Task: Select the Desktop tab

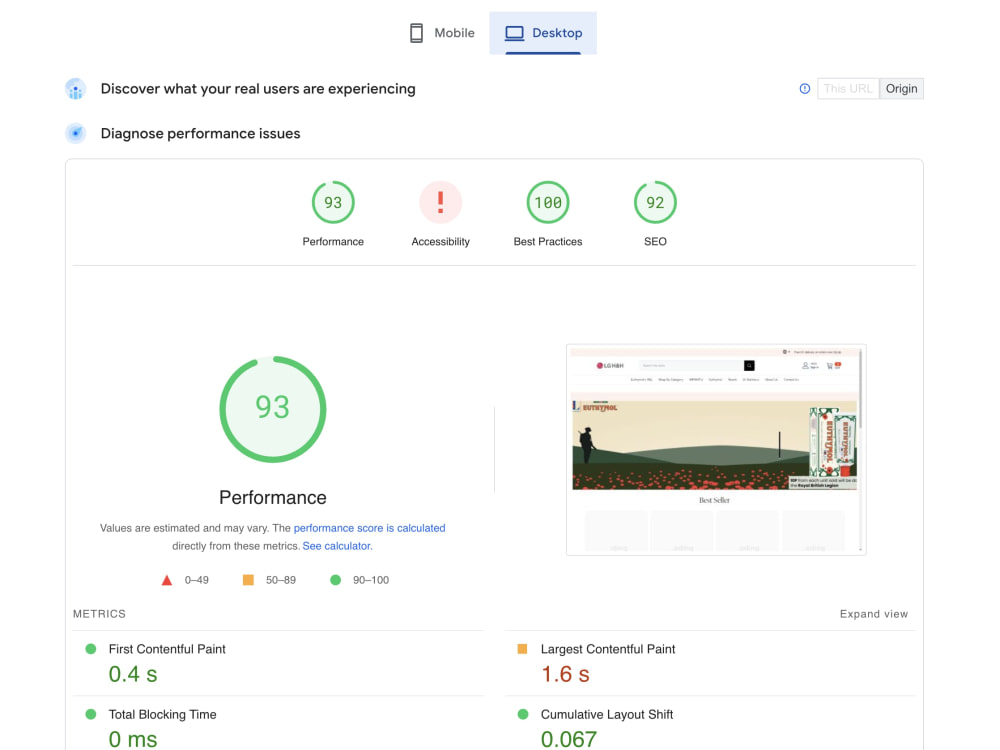Action: click(543, 32)
